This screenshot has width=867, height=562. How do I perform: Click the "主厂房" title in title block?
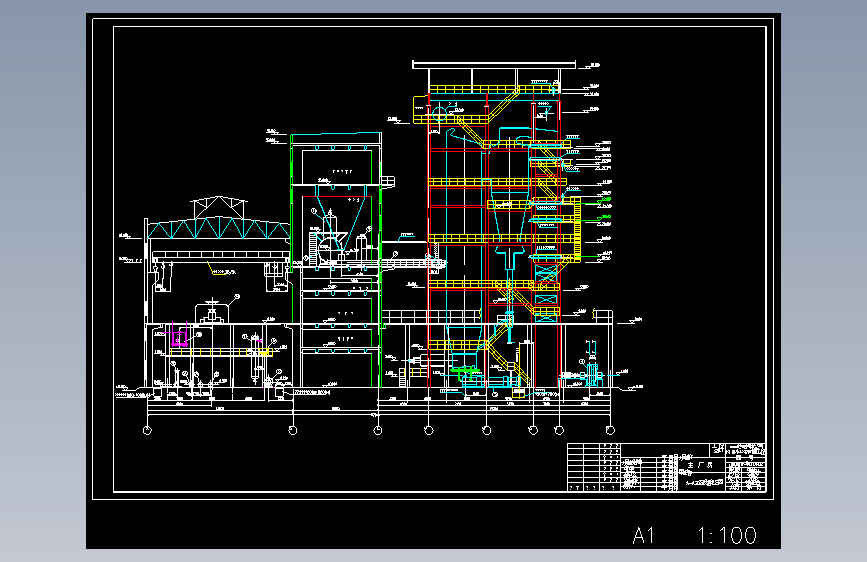[x=700, y=465]
